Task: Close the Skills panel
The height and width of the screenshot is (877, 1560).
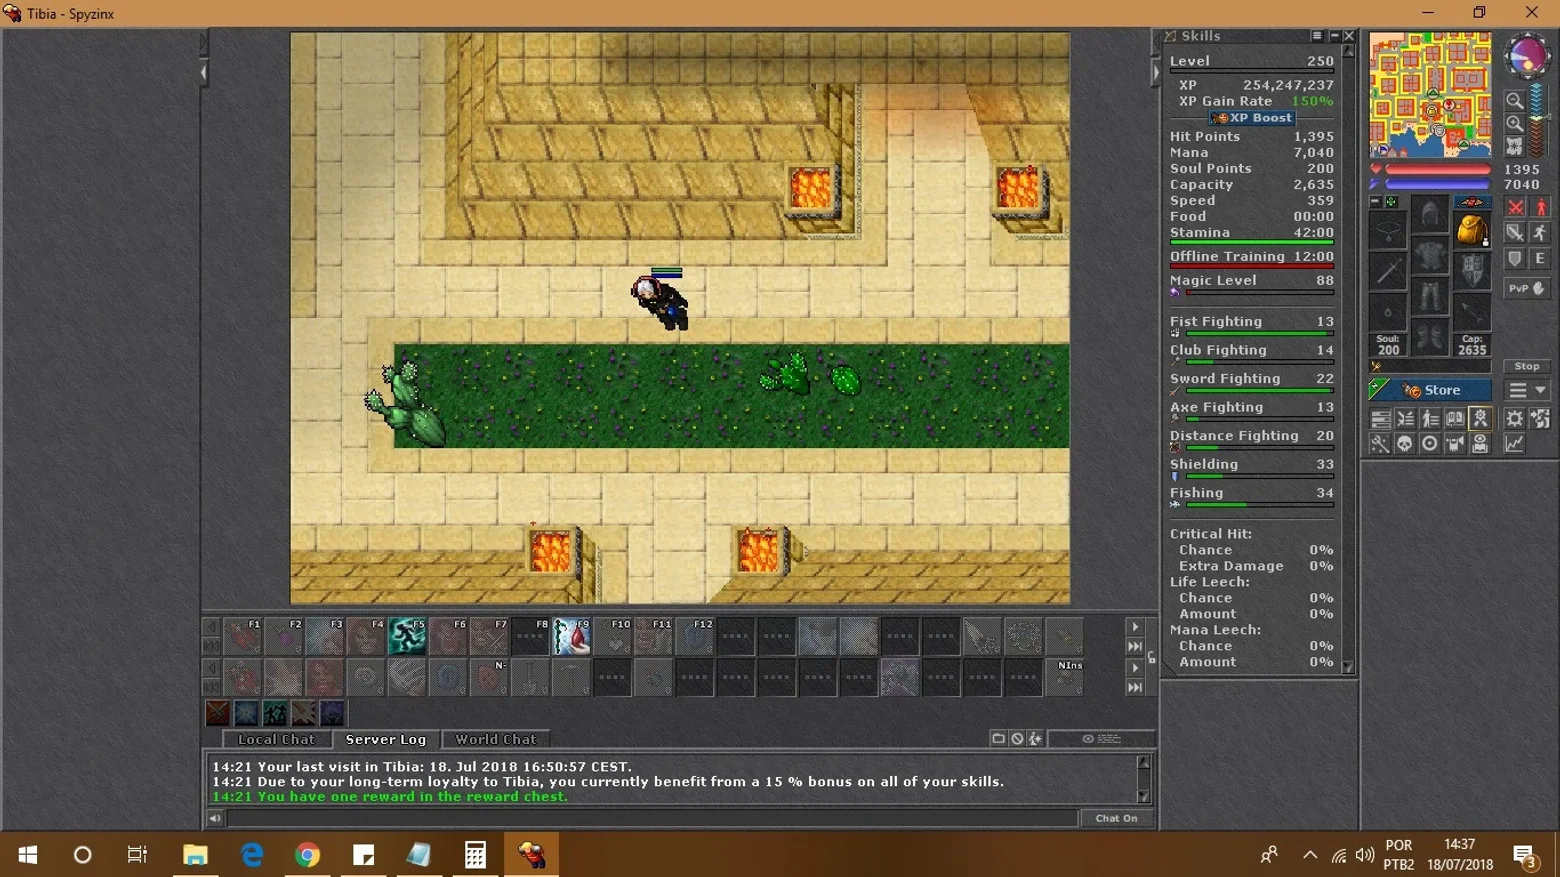Action: point(1349,36)
